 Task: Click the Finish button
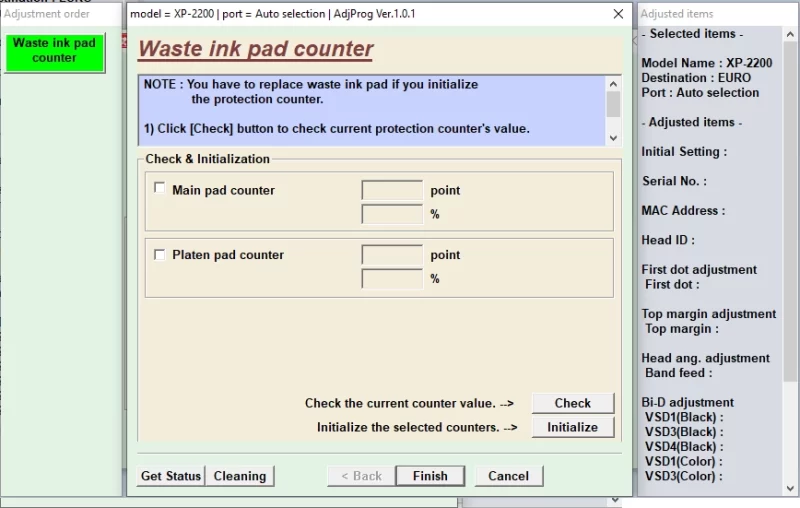(x=430, y=476)
